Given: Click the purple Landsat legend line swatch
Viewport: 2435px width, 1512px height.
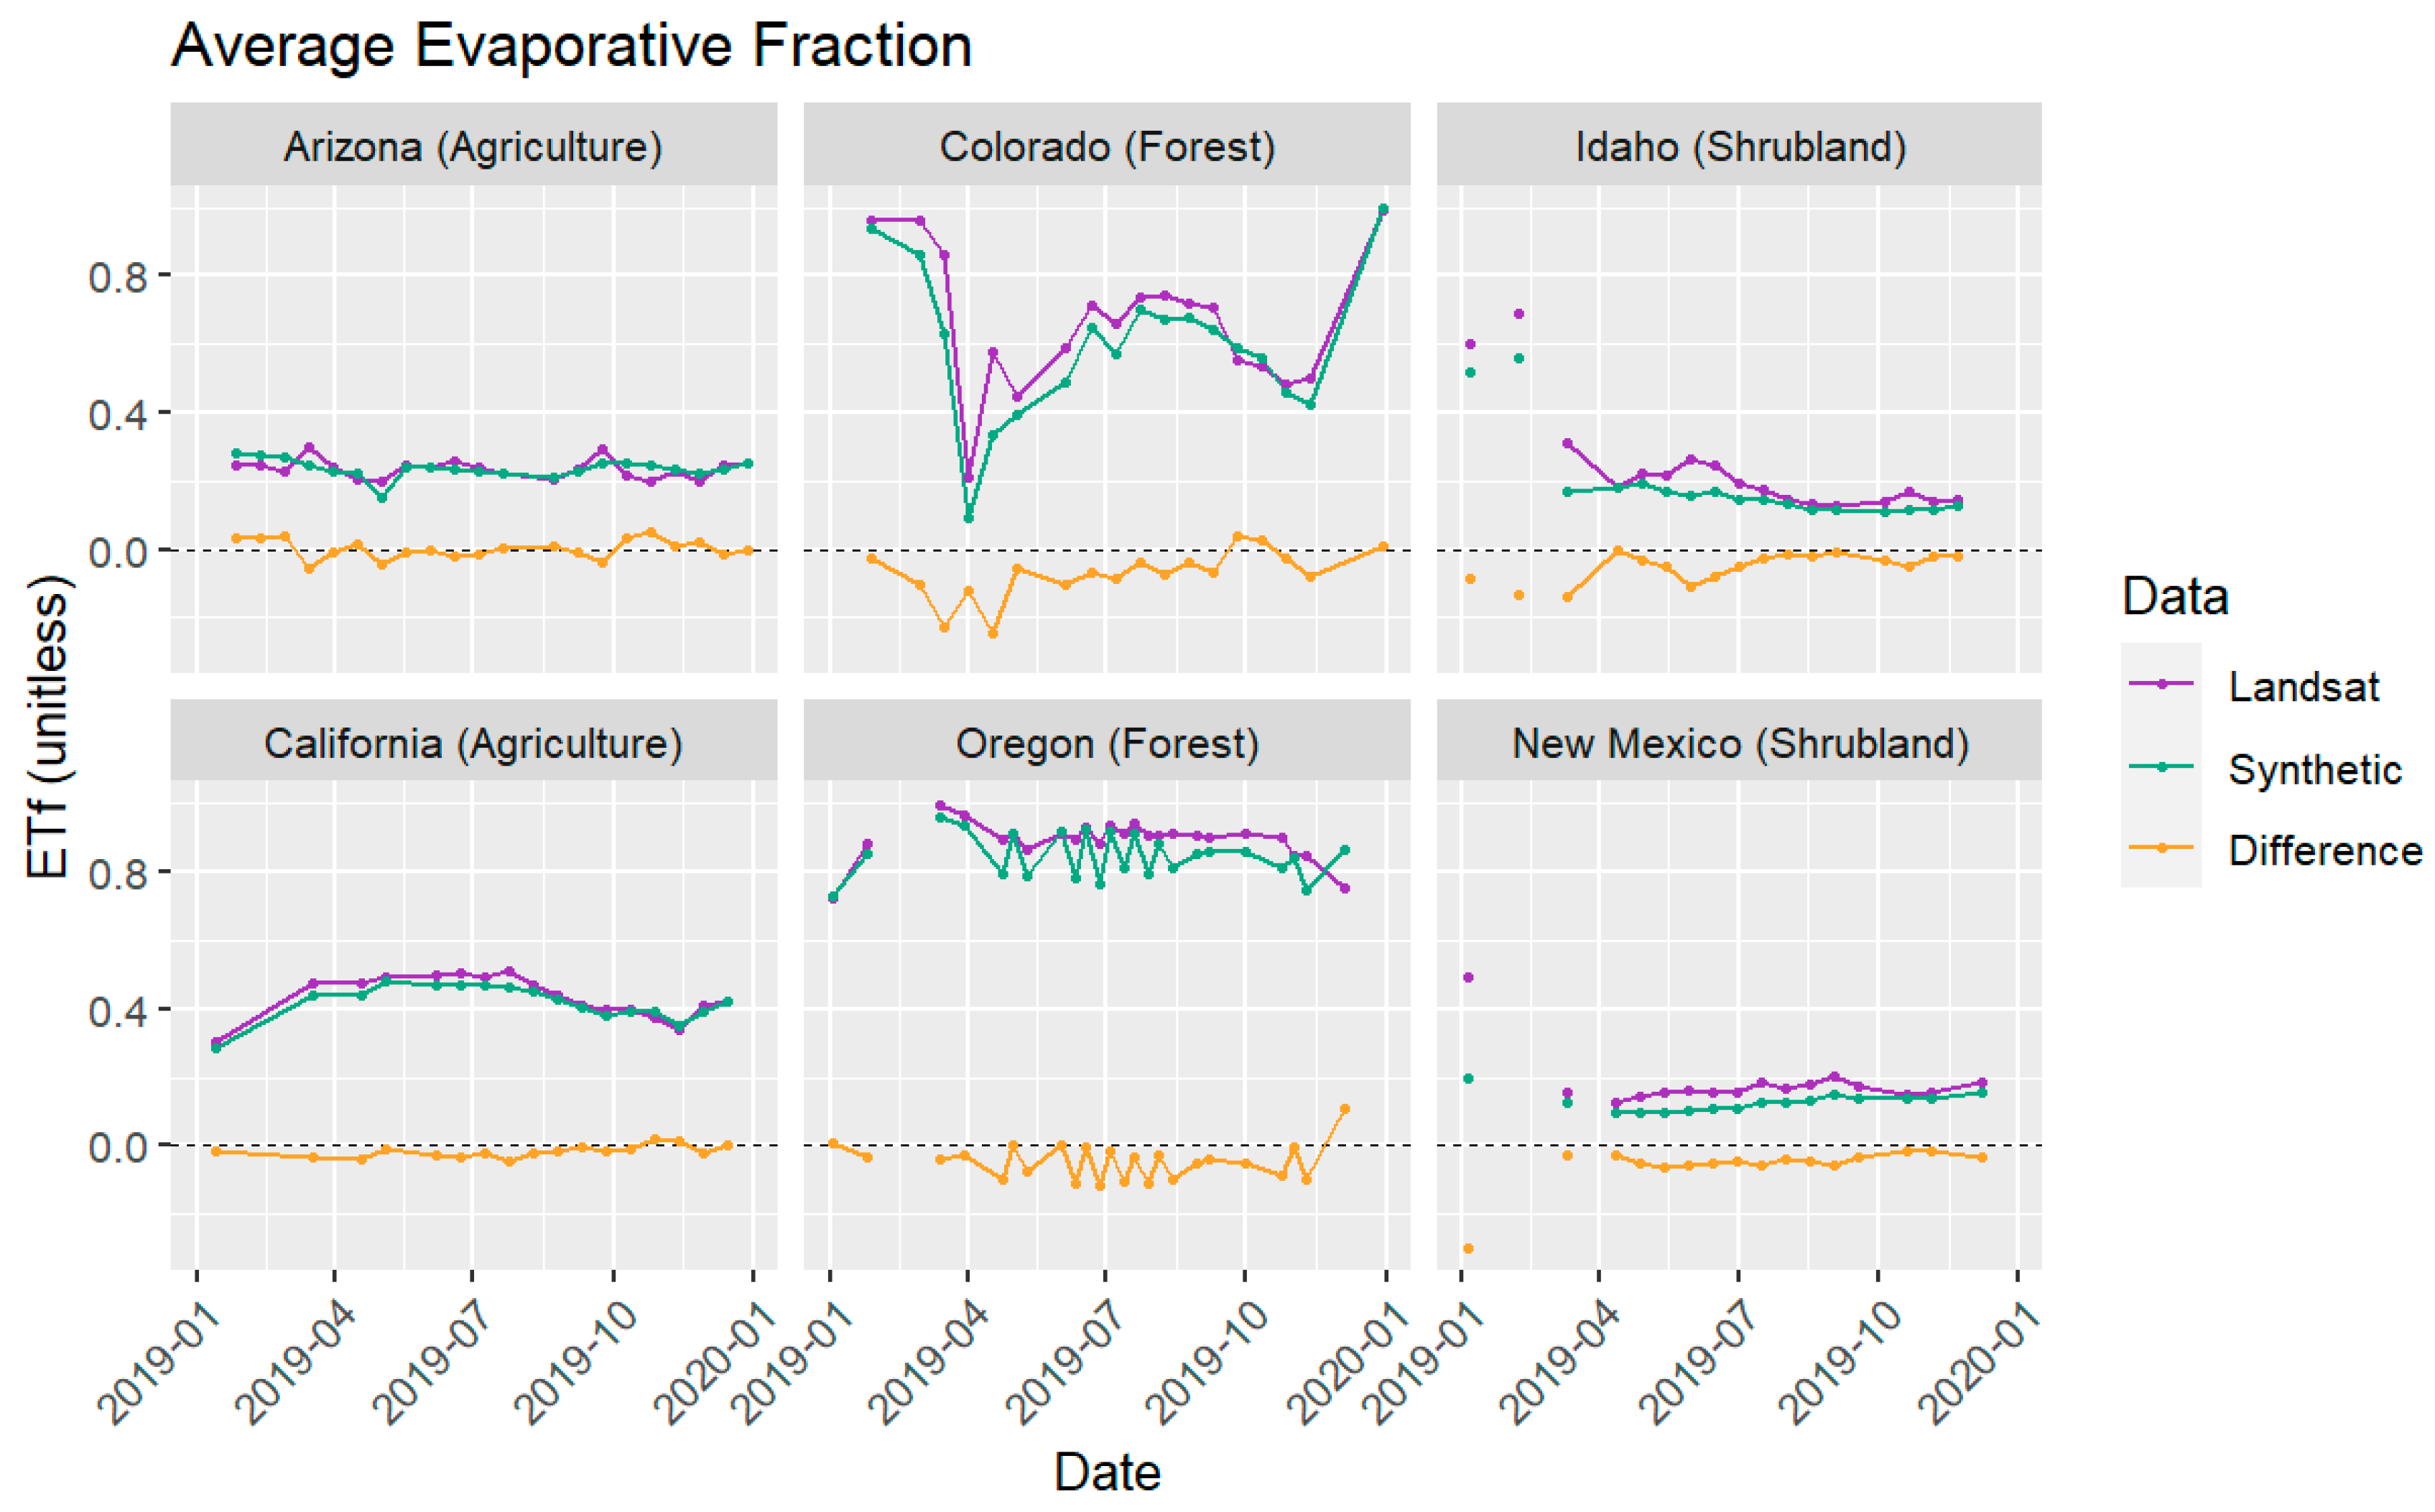Looking at the screenshot, I should click(x=2160, y=684).
